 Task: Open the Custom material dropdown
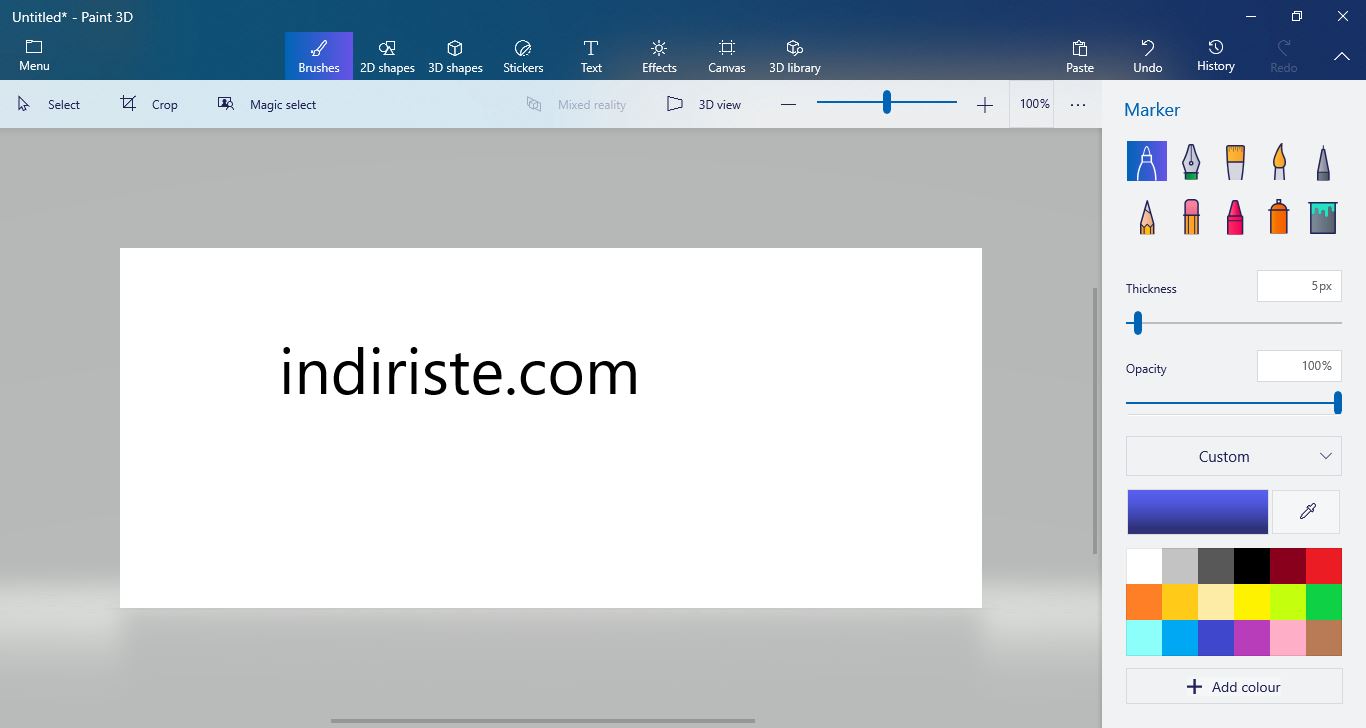coord(1234,456)
